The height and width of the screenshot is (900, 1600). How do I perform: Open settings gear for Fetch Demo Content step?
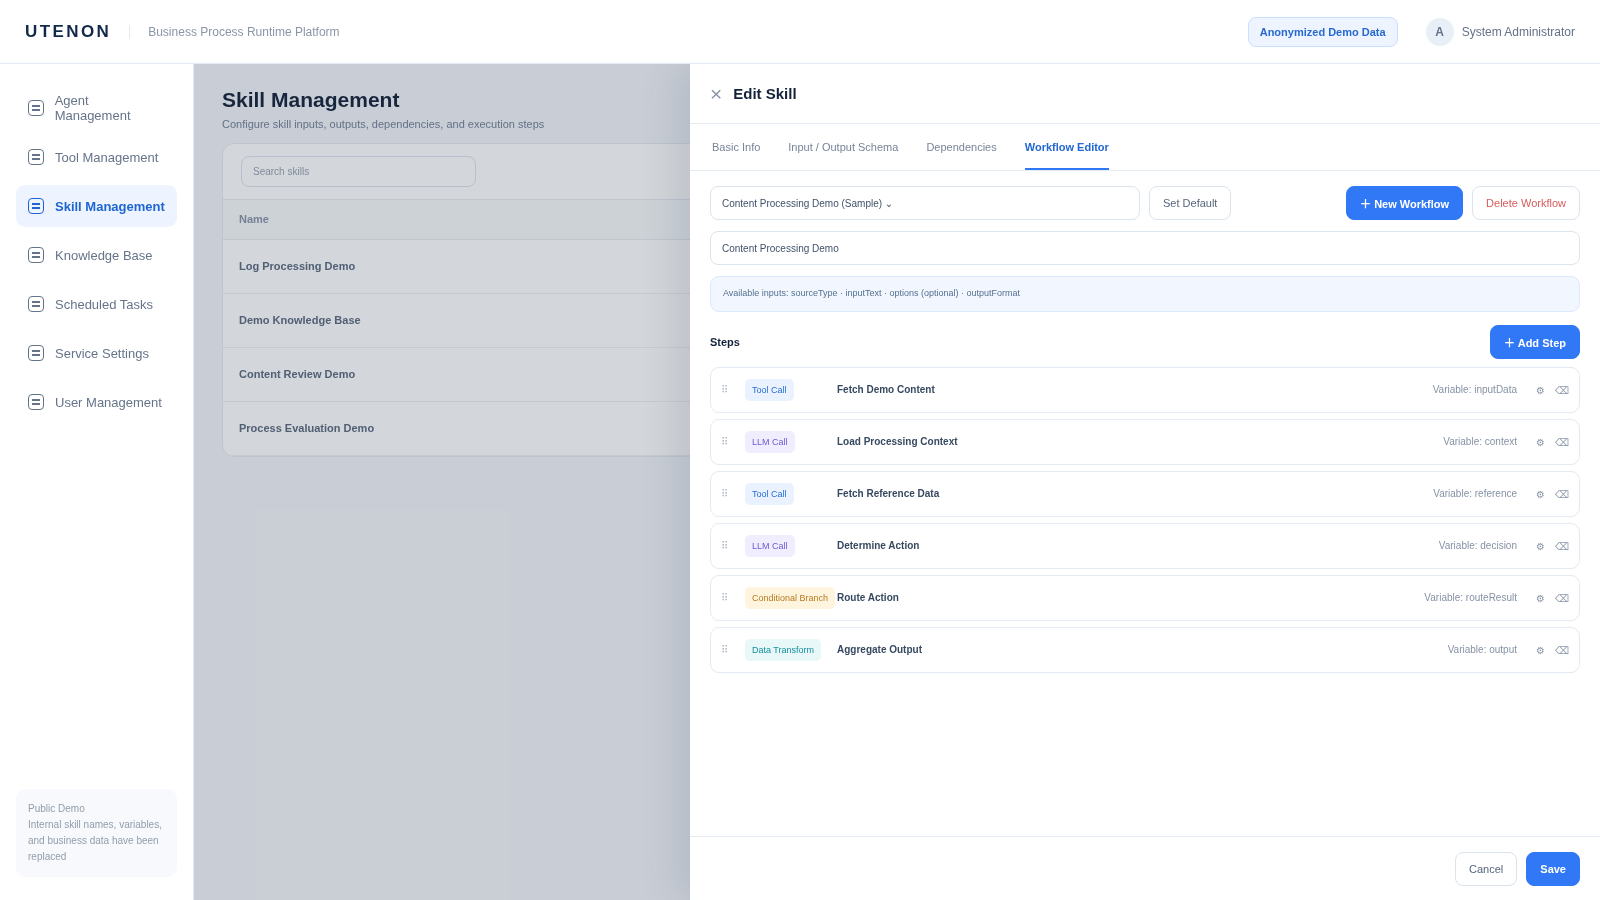[1540, 391]
